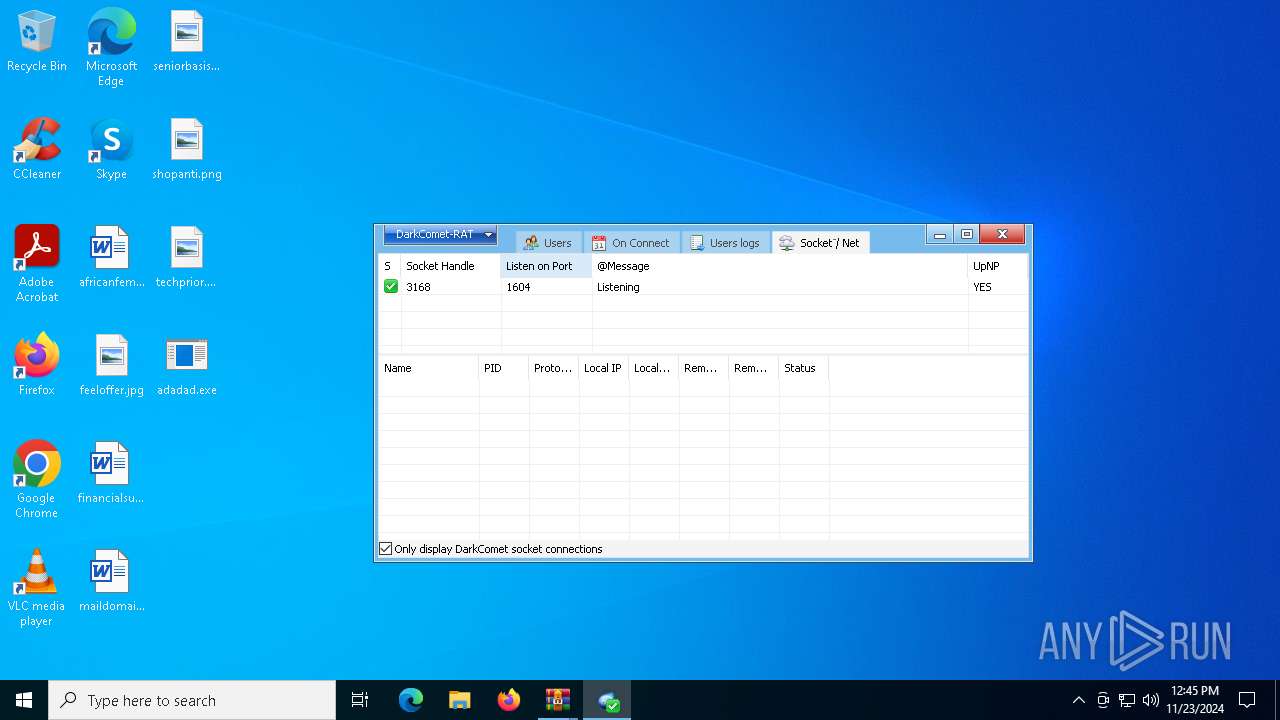Close the DarkComet window
Screen dimensions: 1280x720
[1002, 235]
